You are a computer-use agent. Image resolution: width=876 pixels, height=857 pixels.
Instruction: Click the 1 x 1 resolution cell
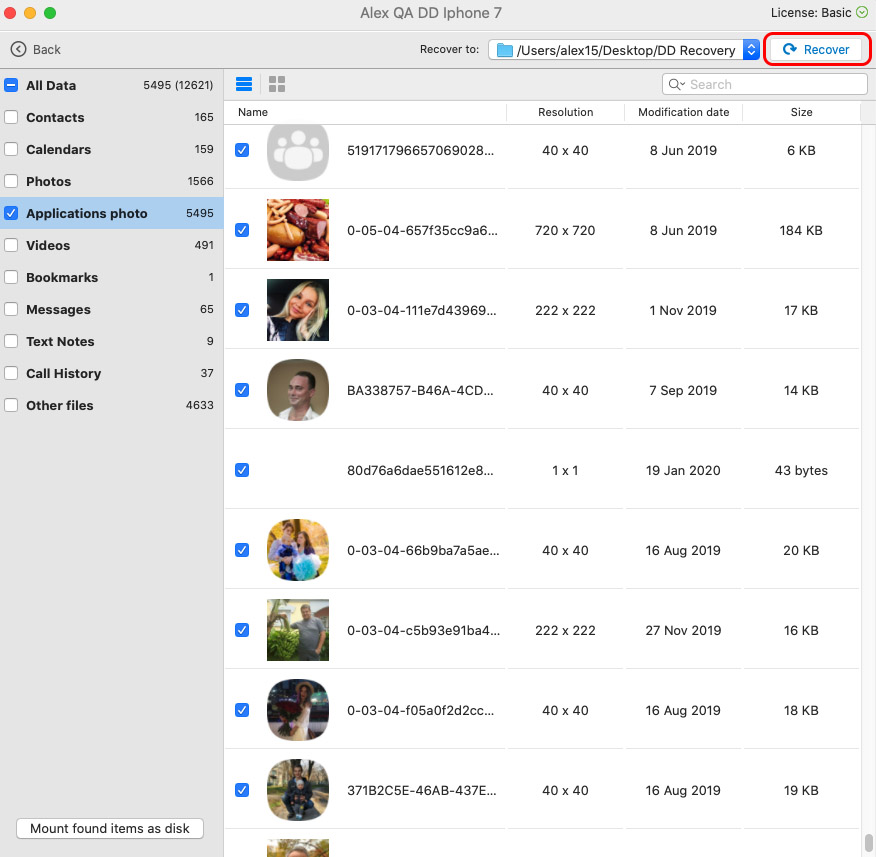[565, 470]
